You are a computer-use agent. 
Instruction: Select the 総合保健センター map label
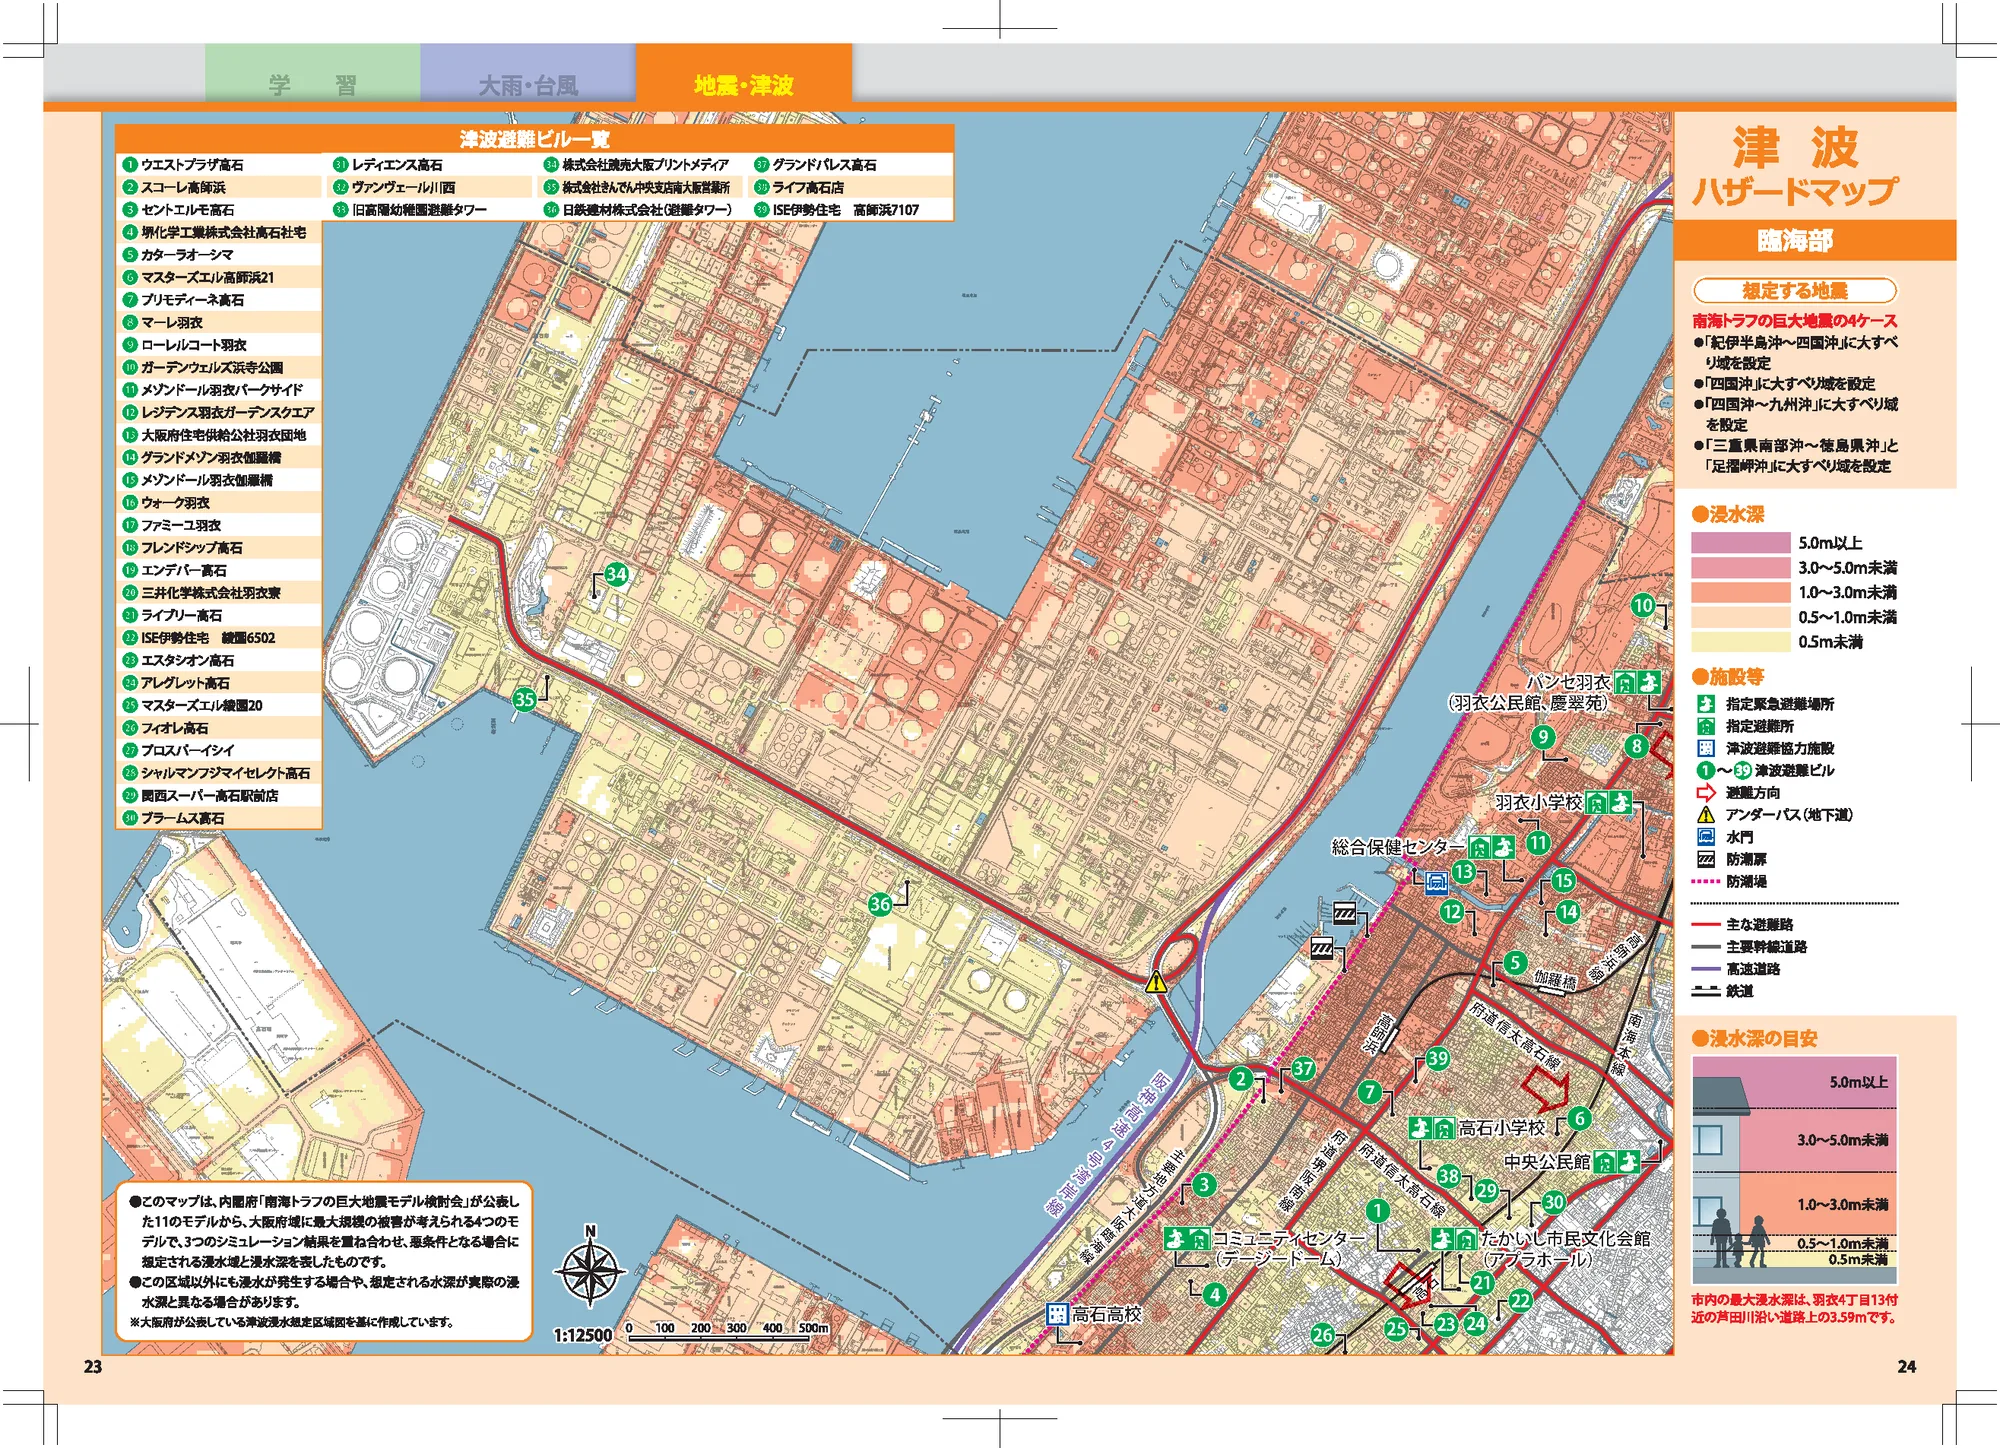1398,847
